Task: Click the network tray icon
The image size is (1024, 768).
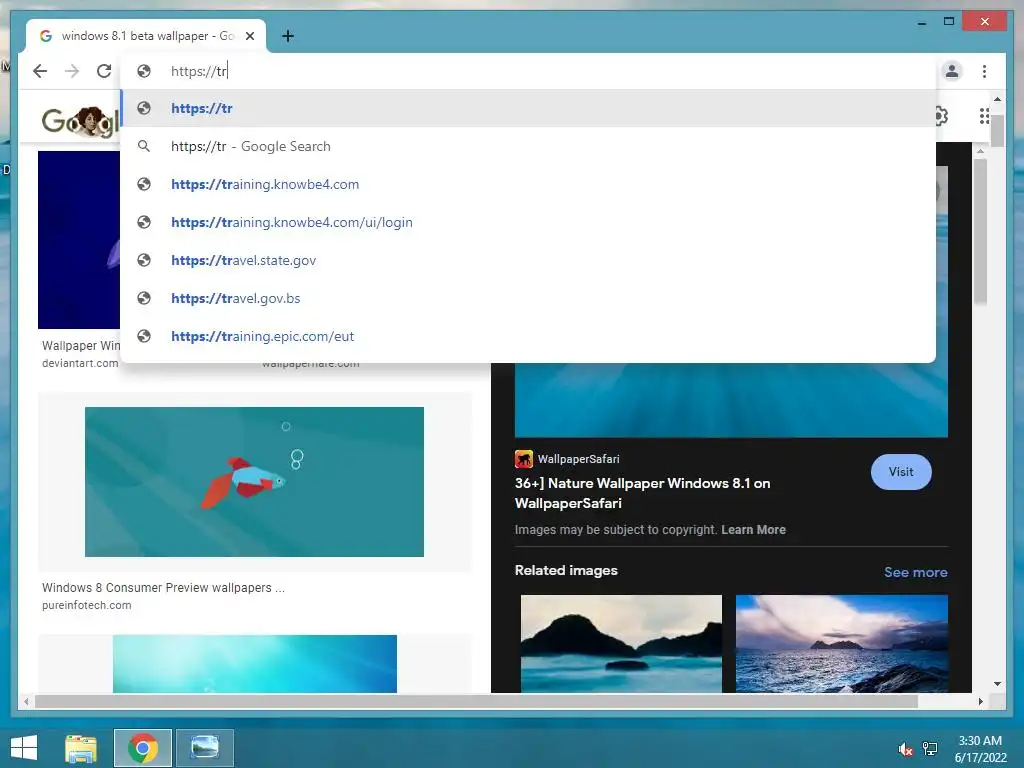Action: [x=930, y=749]
